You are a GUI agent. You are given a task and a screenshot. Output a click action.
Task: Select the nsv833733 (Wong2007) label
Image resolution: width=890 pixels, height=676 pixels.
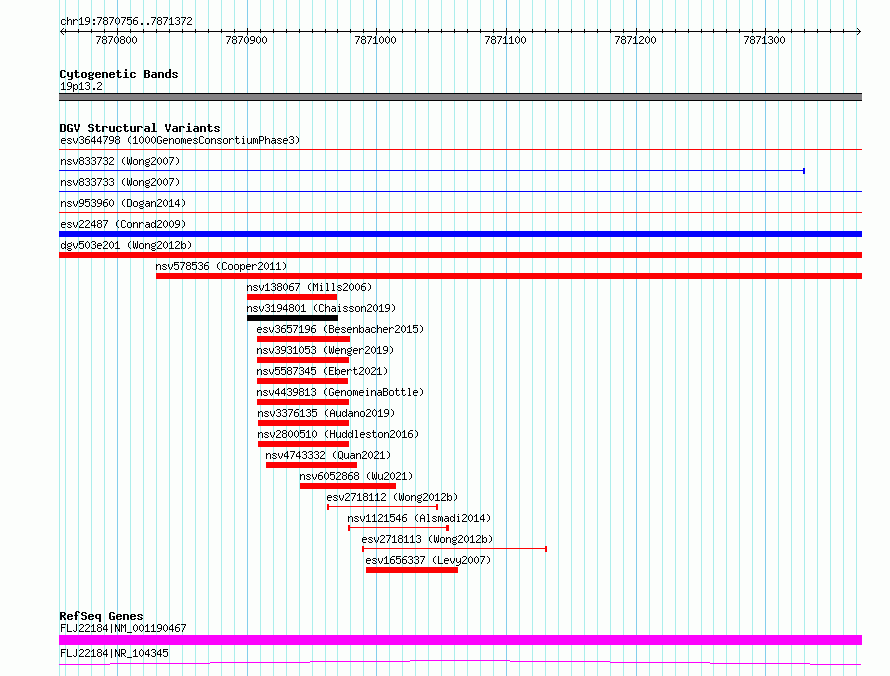[x=120, y=182]
